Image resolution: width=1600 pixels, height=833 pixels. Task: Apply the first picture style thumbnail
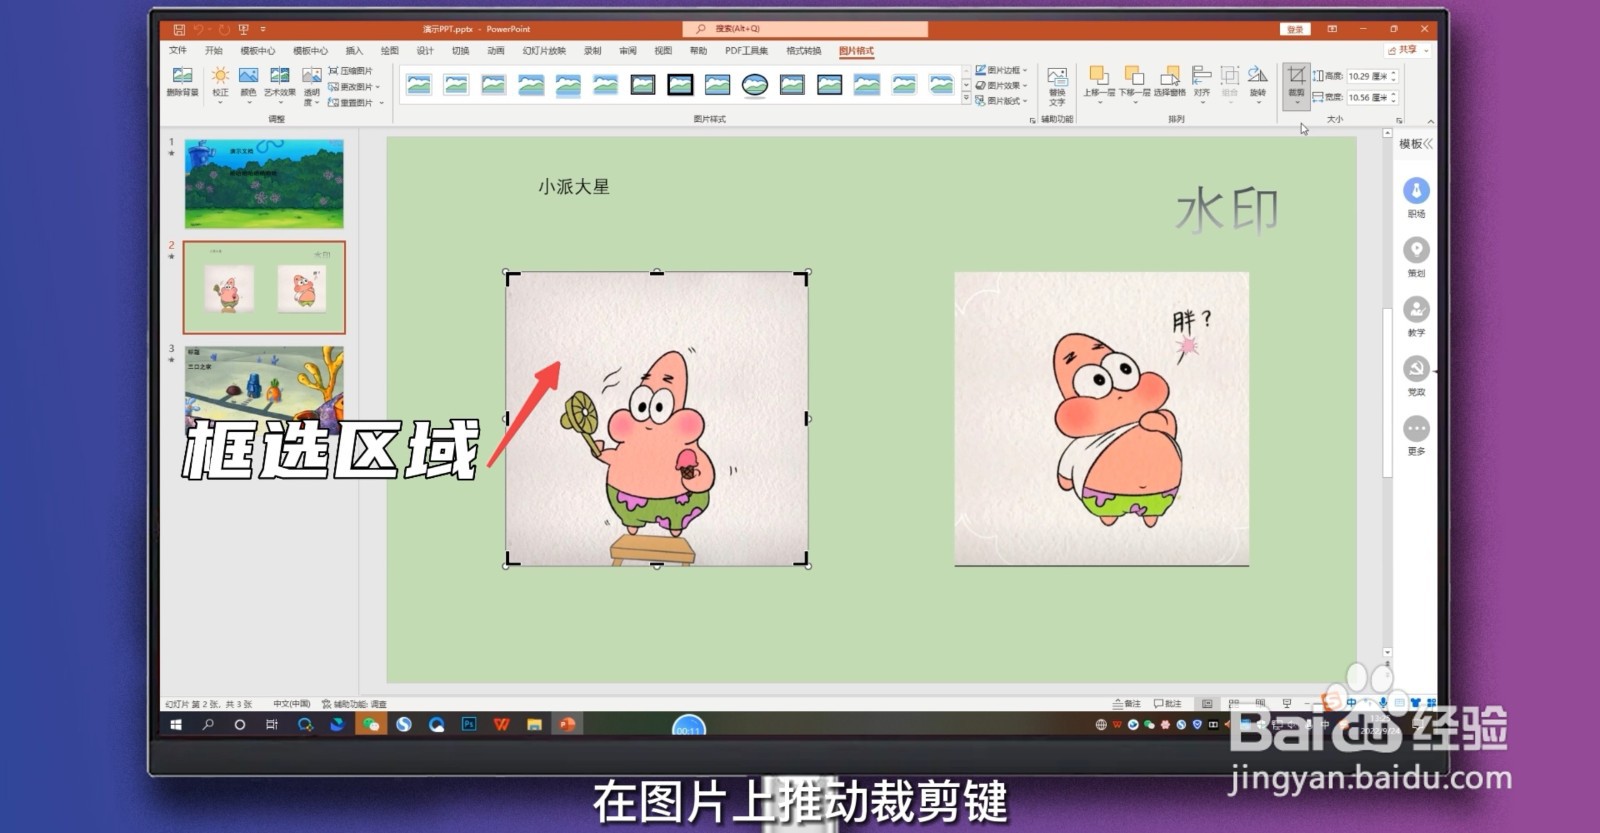[x=419, y=85]
